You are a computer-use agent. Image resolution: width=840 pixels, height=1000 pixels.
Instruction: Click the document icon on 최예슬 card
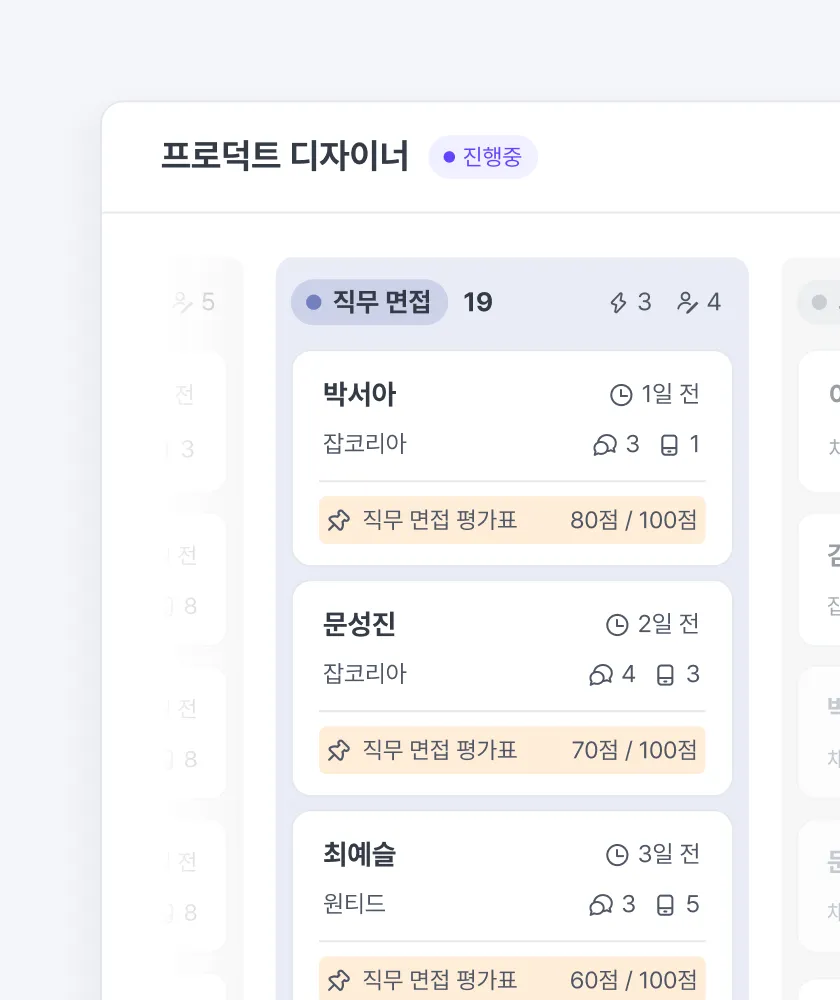665,904
